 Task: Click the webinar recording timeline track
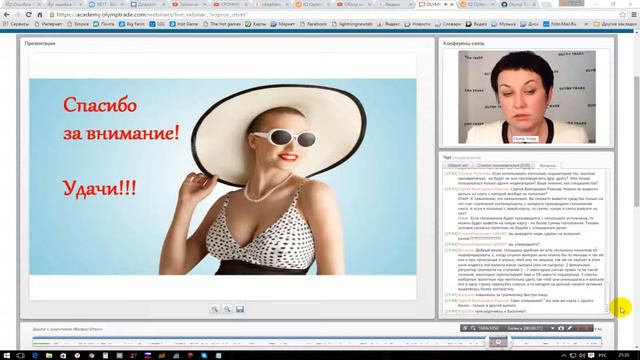click(x=317, y=342)
